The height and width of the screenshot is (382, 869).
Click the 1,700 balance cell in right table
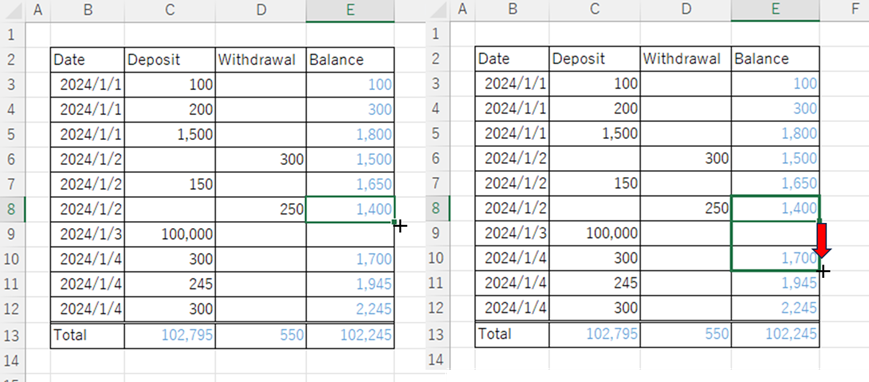coord(775,259)
